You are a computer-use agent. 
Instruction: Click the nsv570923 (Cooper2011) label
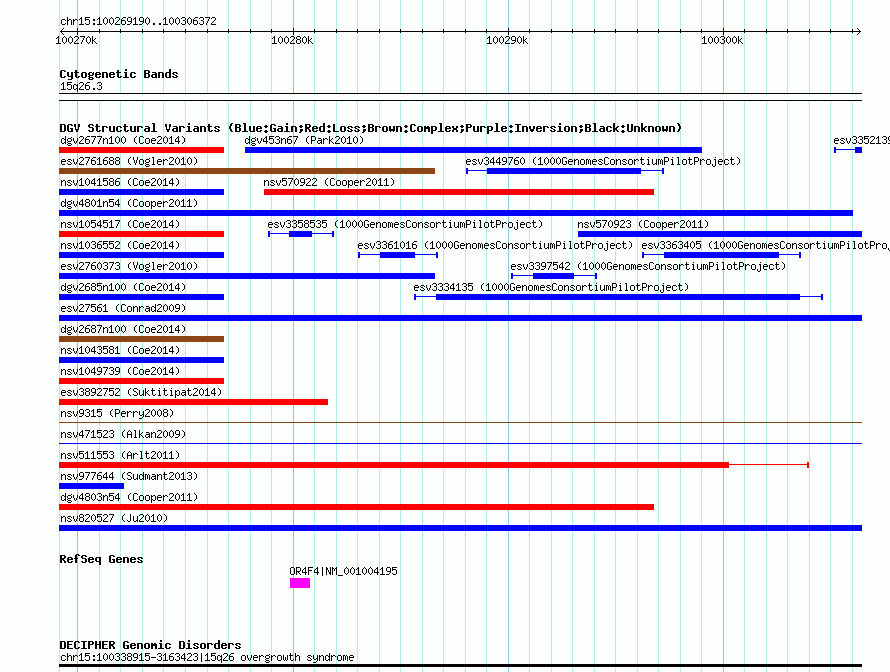[643, 224]
